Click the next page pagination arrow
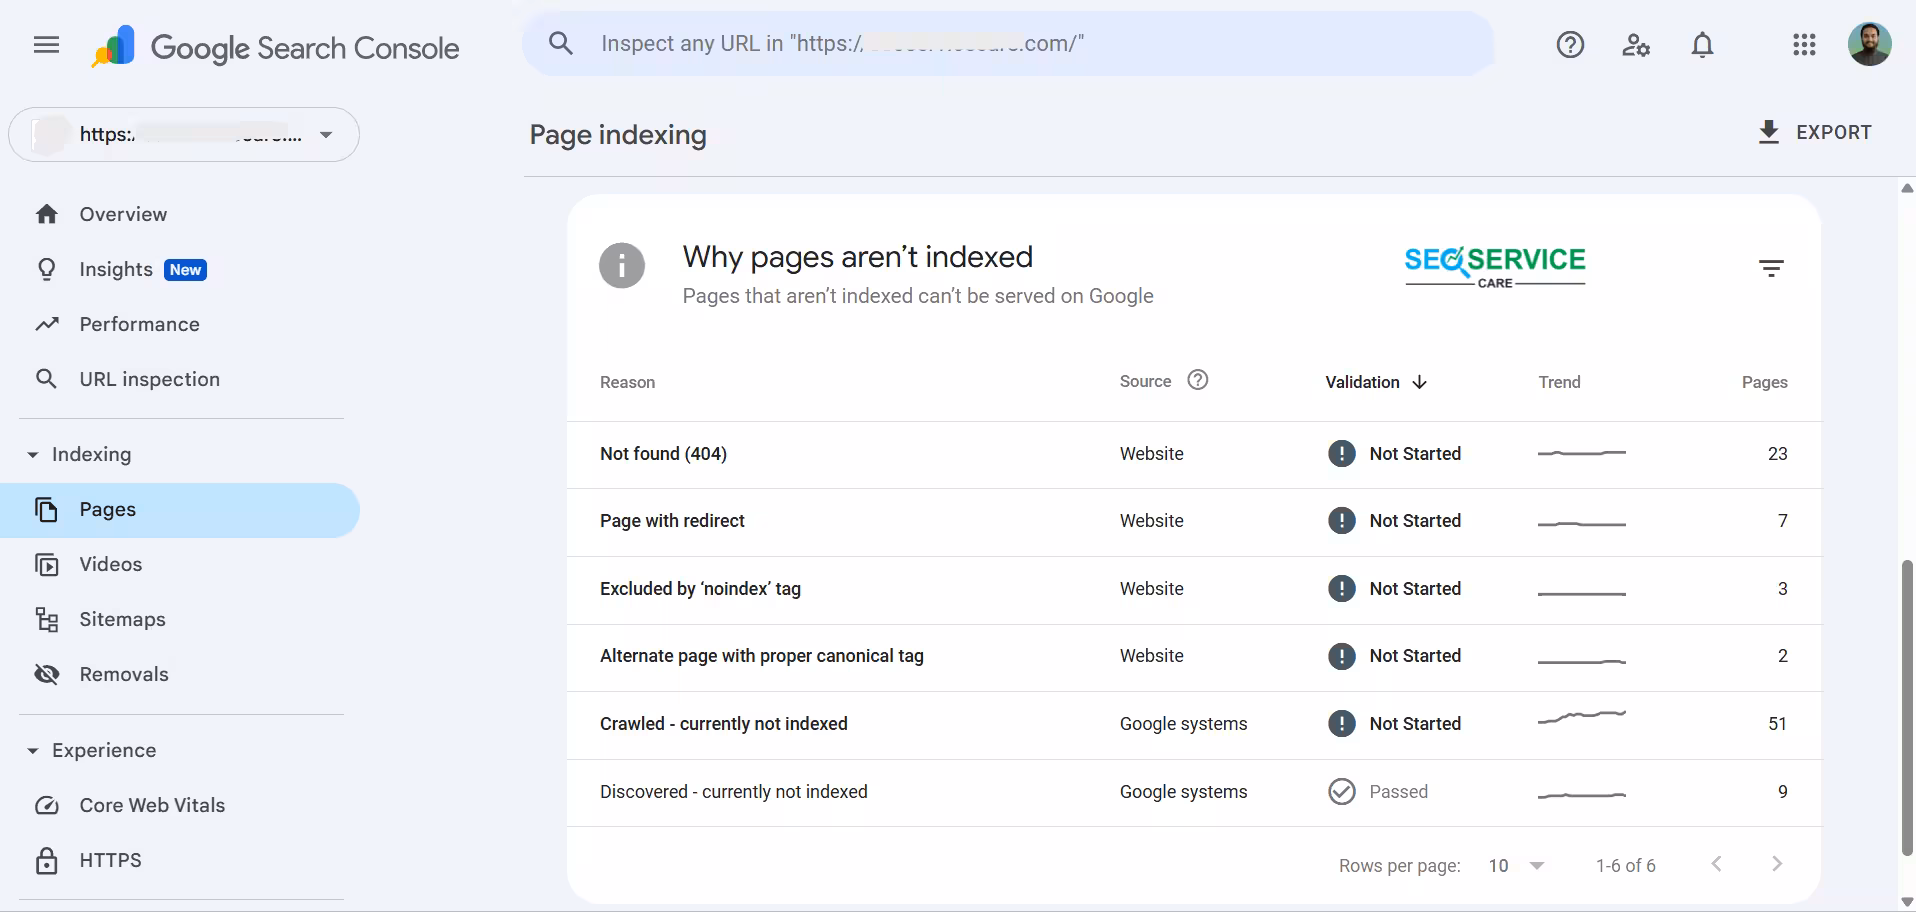This screenshot has width=1916, height=912. click(1777, 864)
